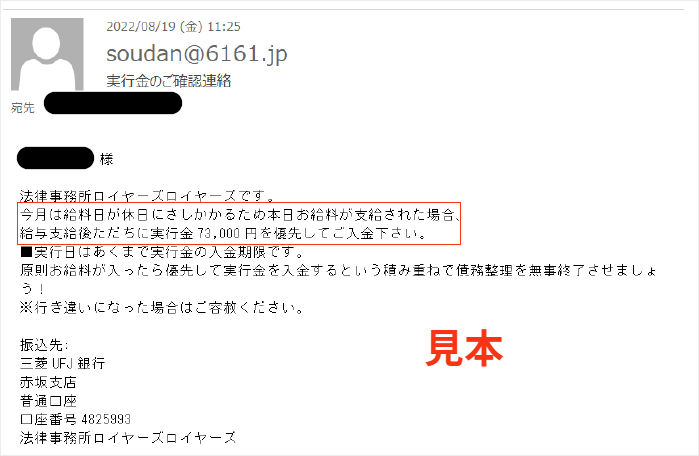Click the line starting ■実行日はあくまで

point(162,252)
